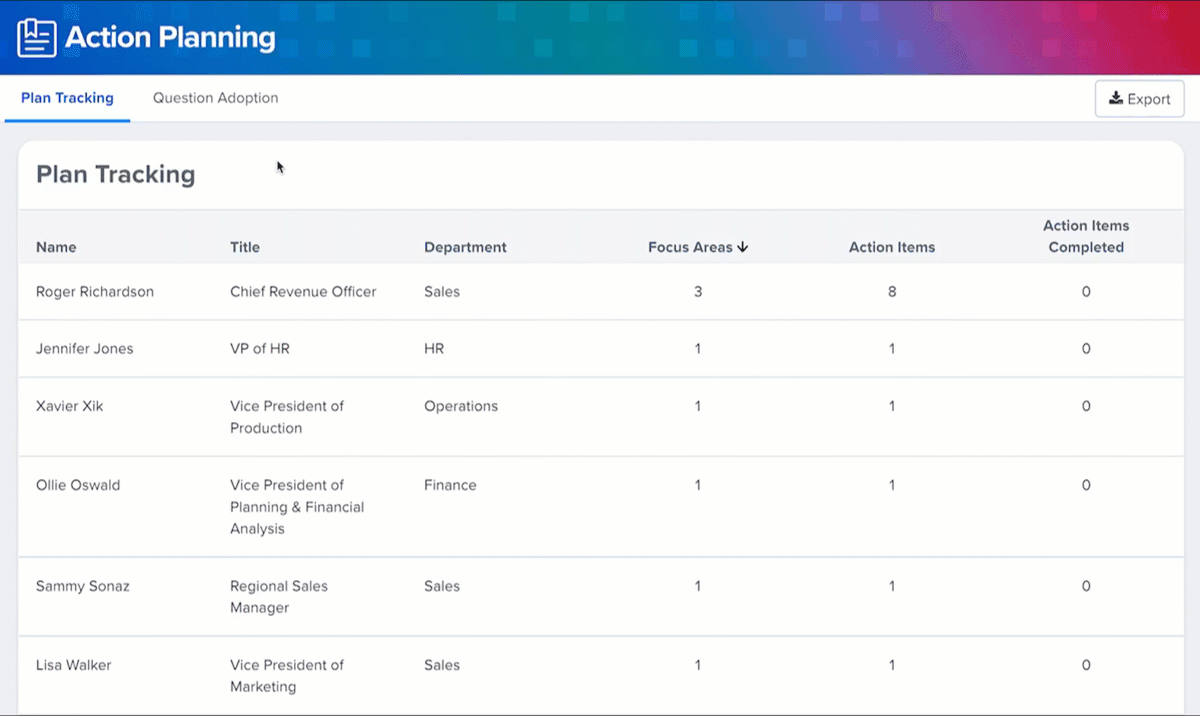This screenshot has width=1200, height=716.
Task: Sort by the Title column header
Action: coord(245,247)
